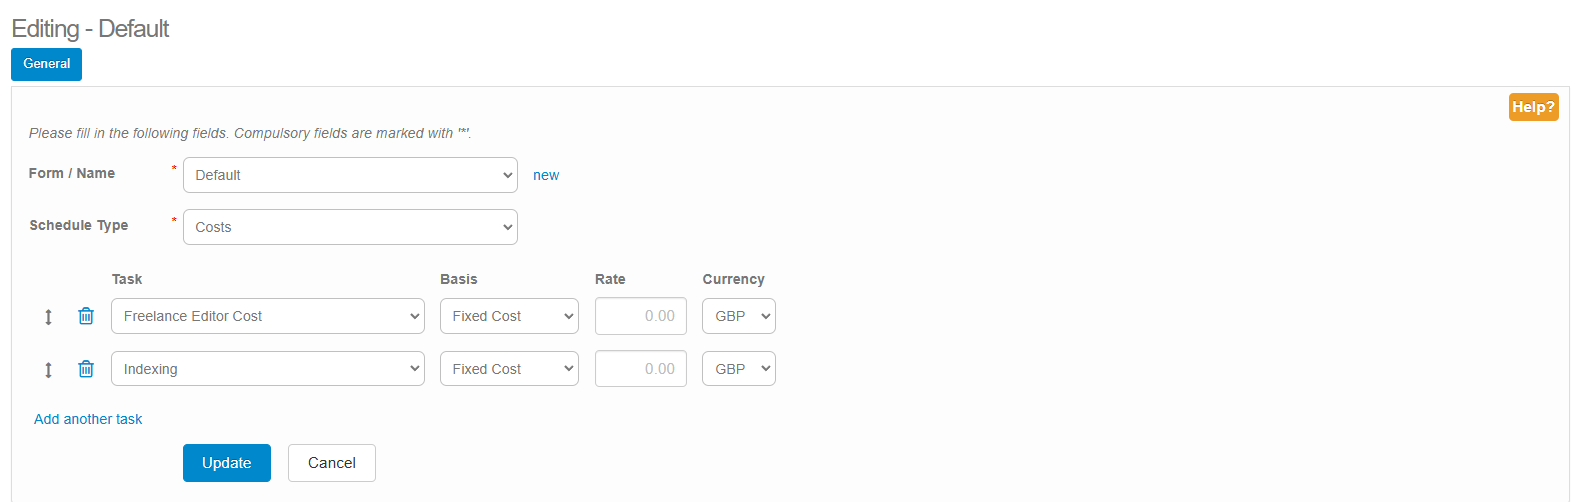Click 'Add another task' link
This screenshot has height=502, width=1579.
coord(88,419)
